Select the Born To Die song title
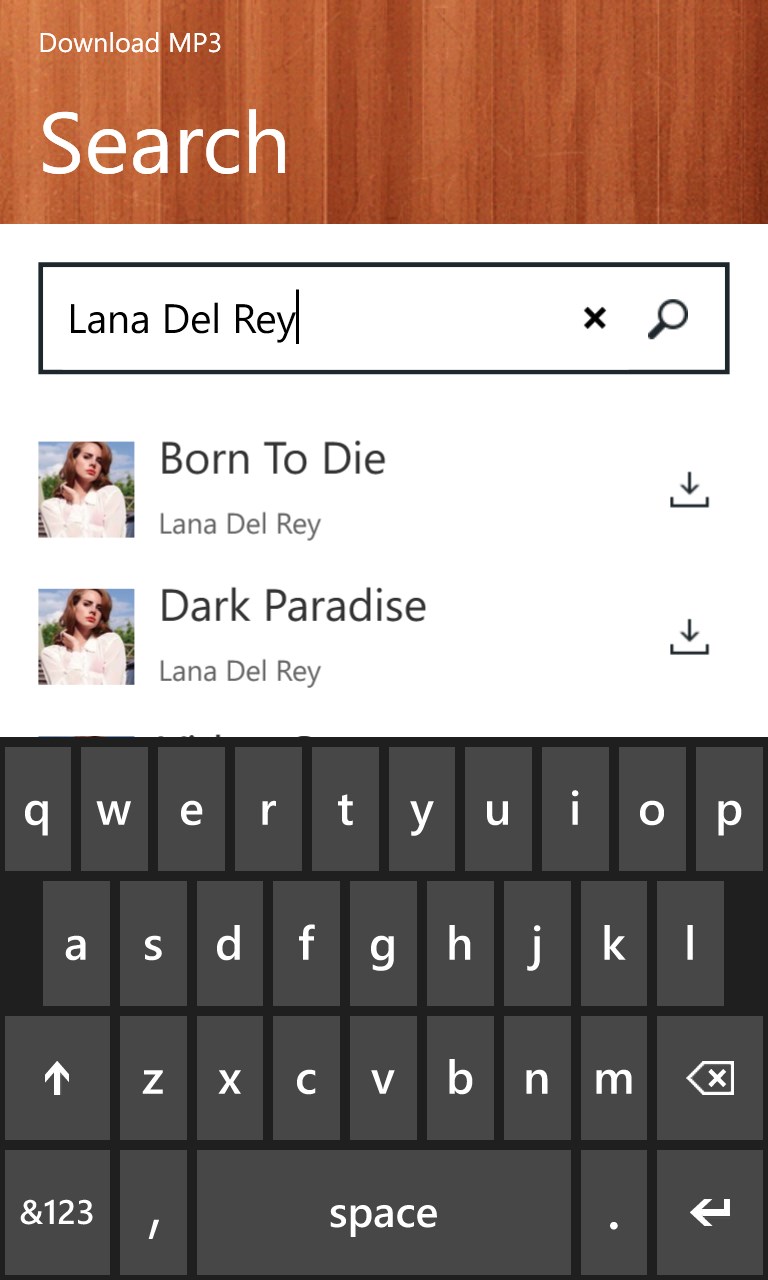The width and height of the screenshot is (768, 1280). point(273,459)
